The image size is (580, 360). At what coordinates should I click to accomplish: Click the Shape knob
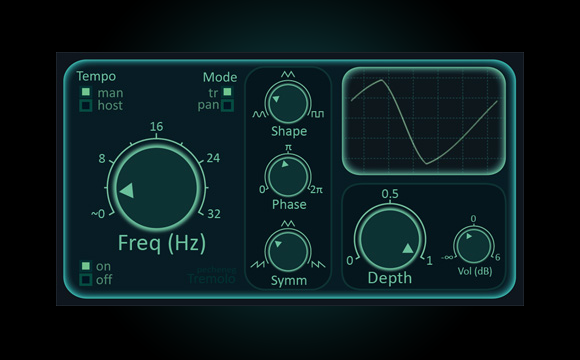(x=288, y=103)
